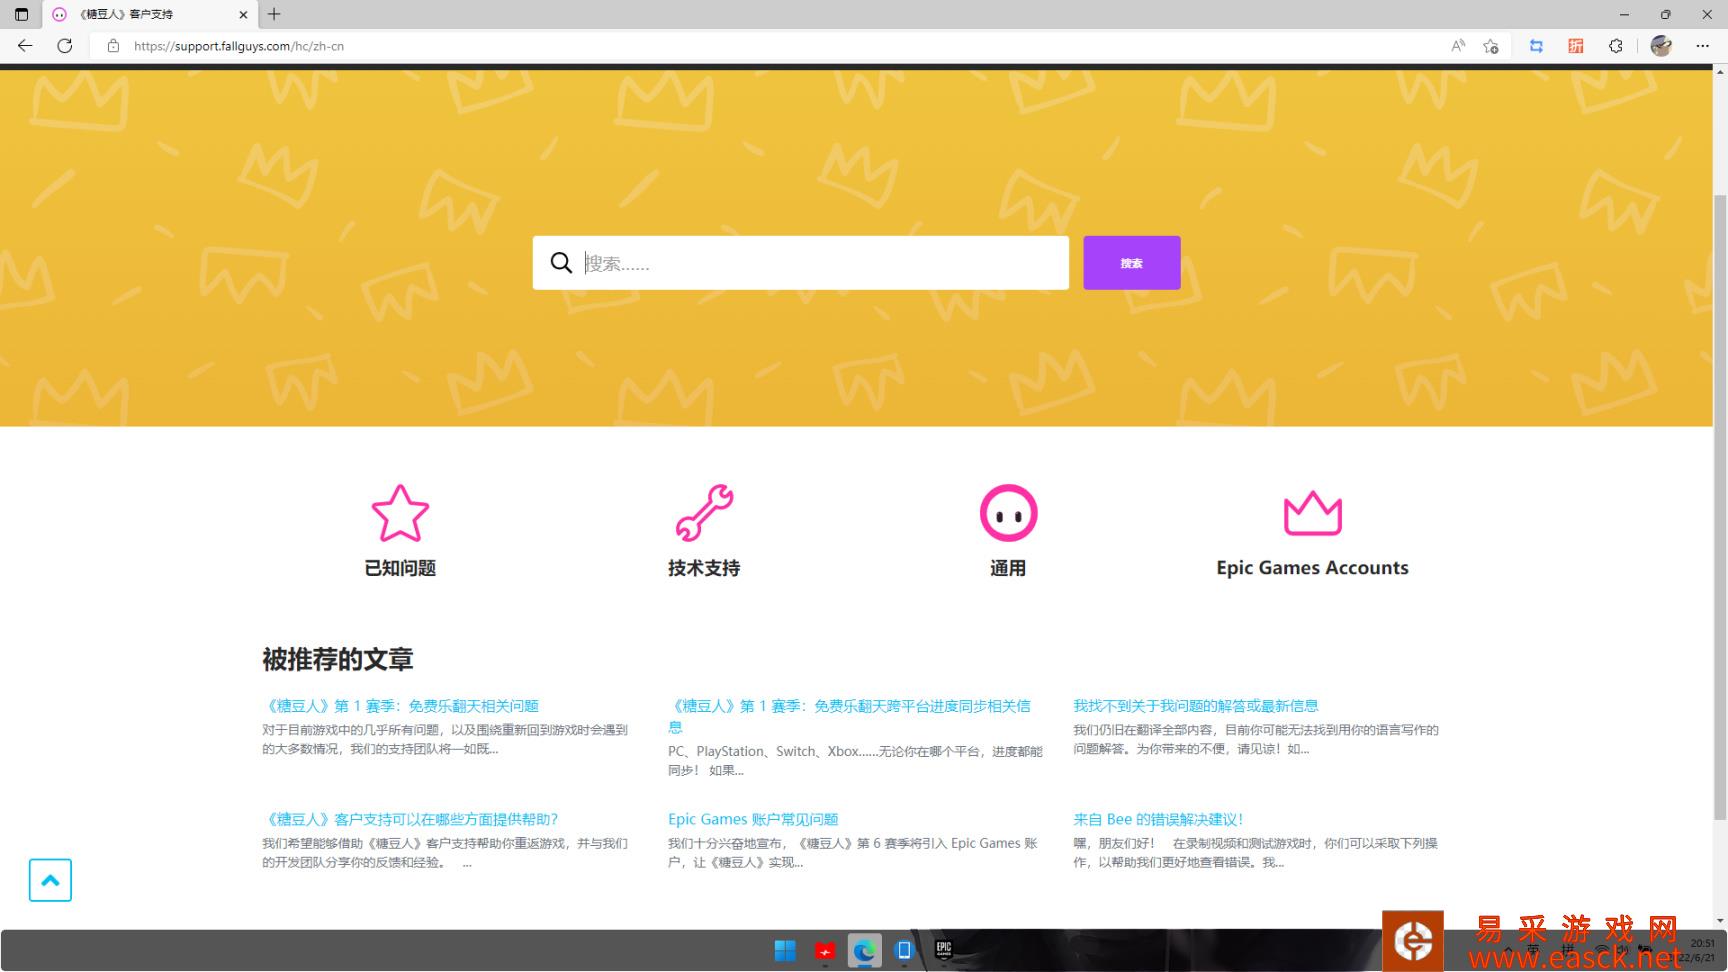Turn on Read Aloud in address bar
This screenshot has width=1728, height=972.
(1458, 46)
